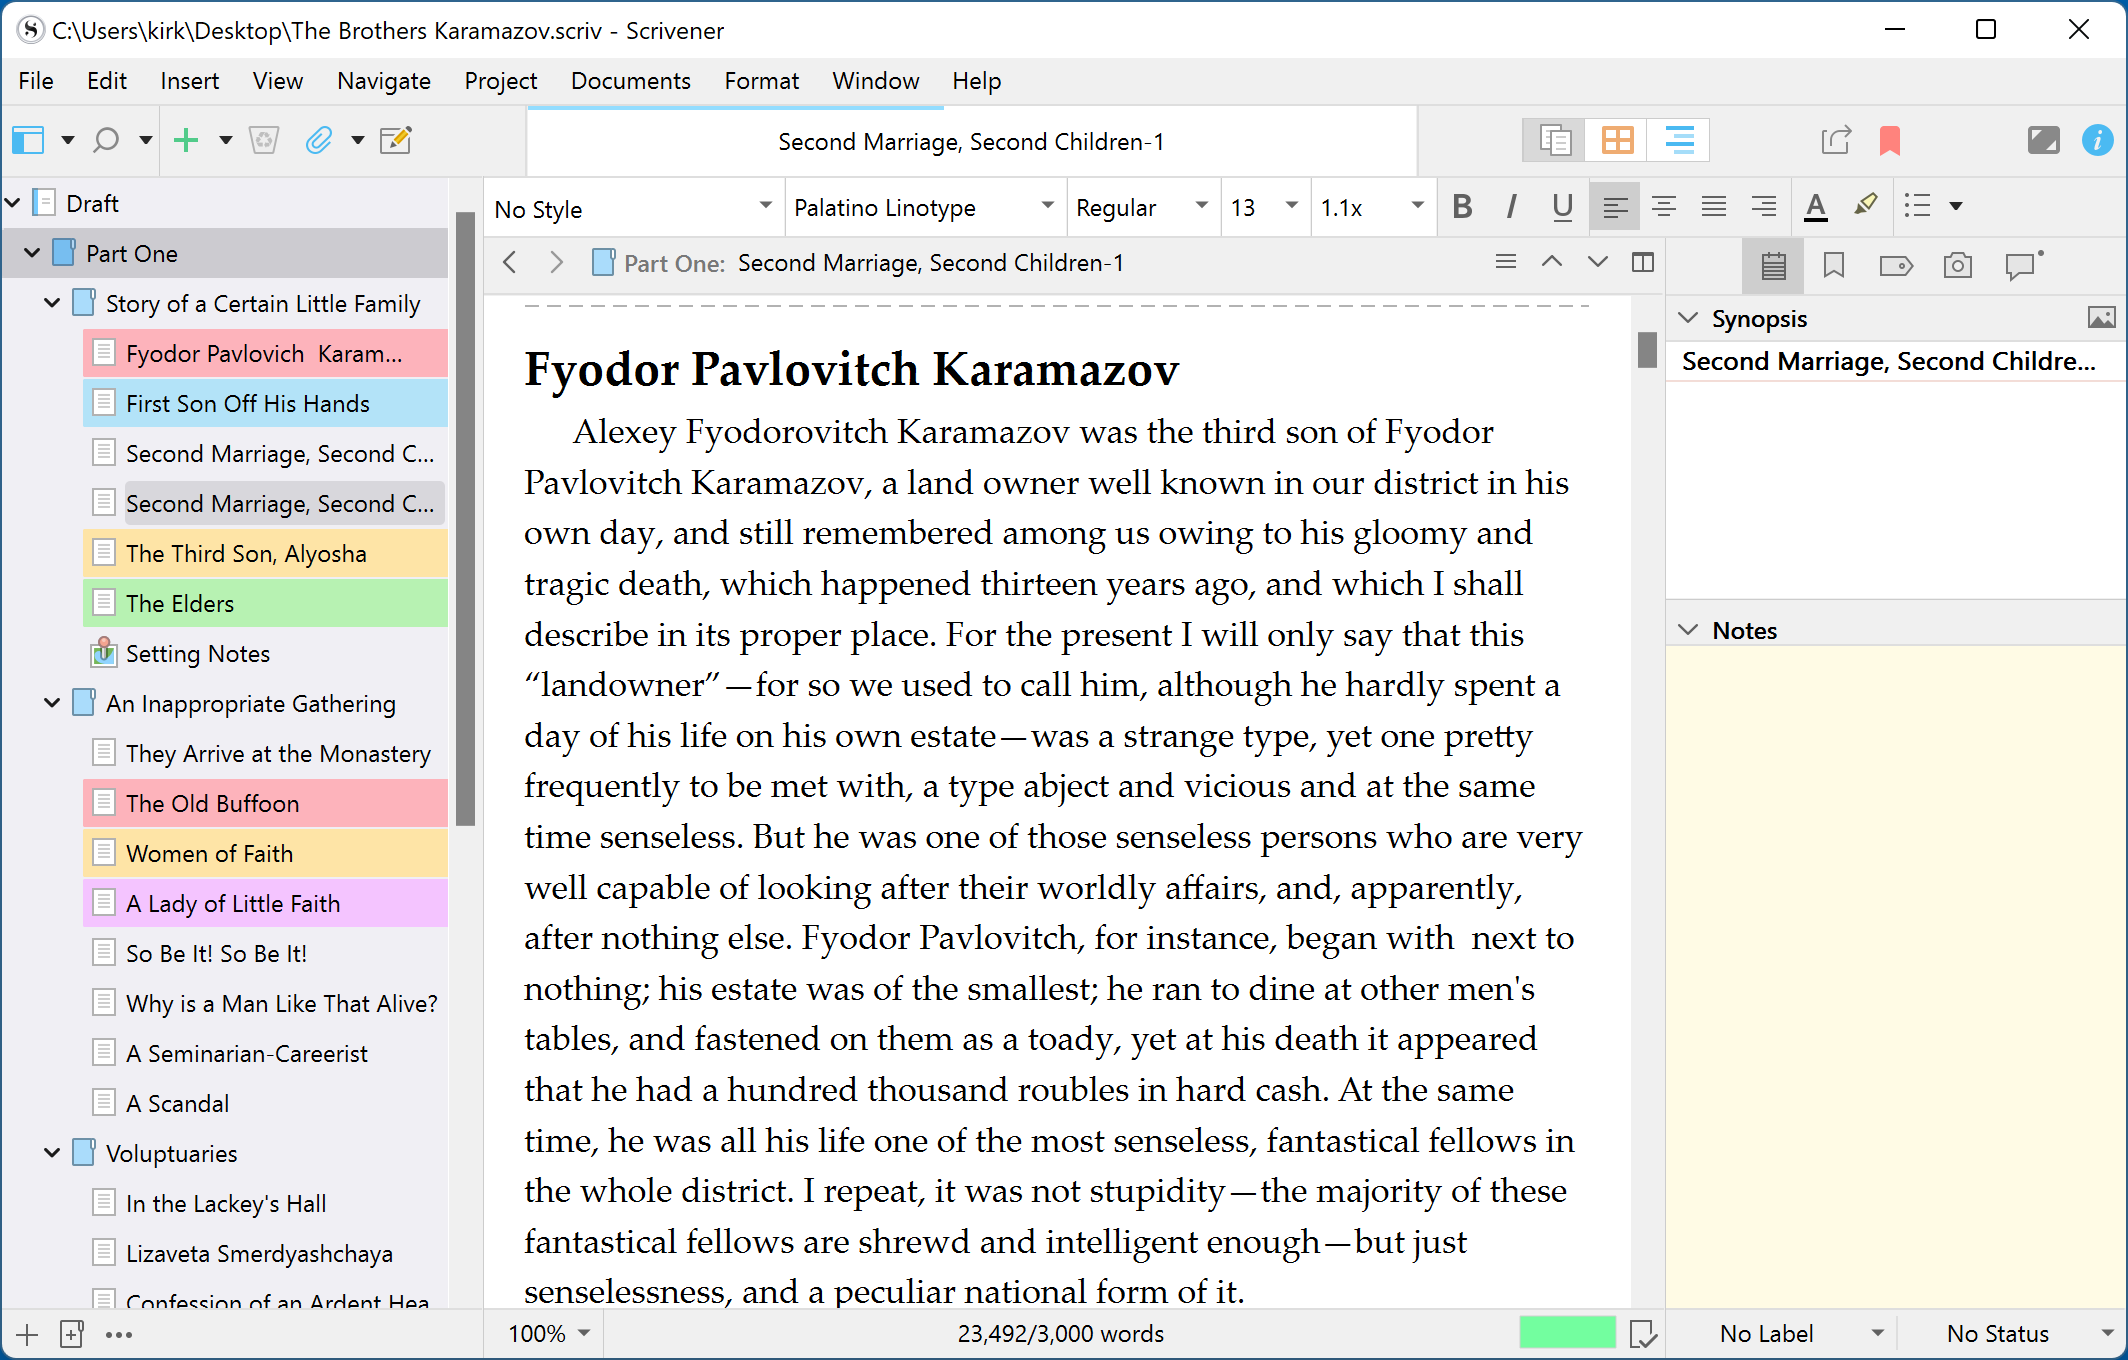The height and width of the screenshot is (1360, 2128).
Task: Select the Corkboard view mode icon
Action: 1616,140
